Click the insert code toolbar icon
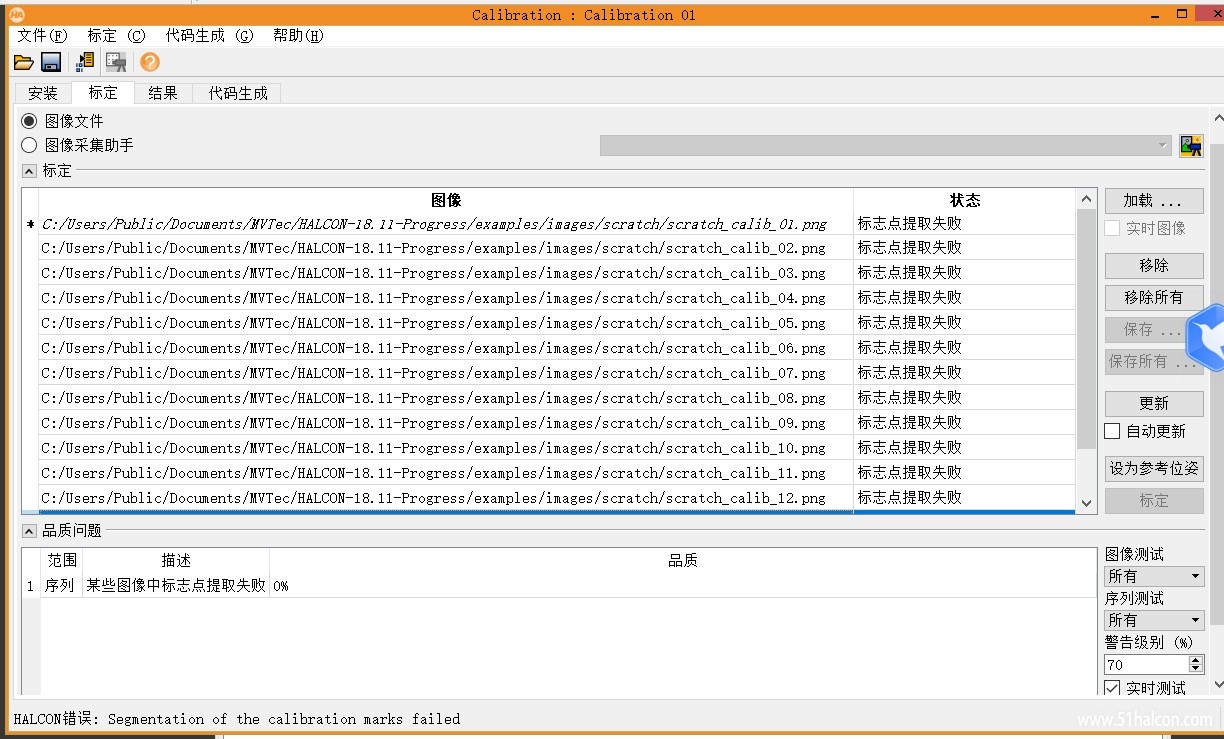The image size is (1224, 739). point(84,62)
